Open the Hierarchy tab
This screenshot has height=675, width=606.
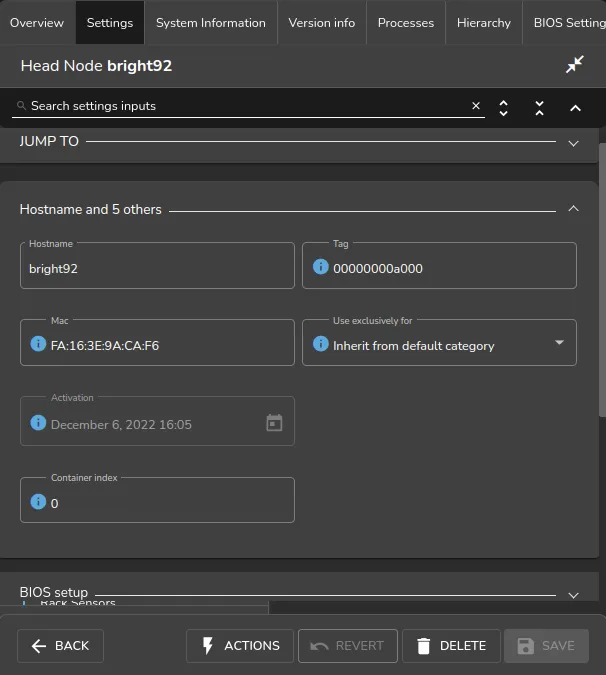click(484, 22)
